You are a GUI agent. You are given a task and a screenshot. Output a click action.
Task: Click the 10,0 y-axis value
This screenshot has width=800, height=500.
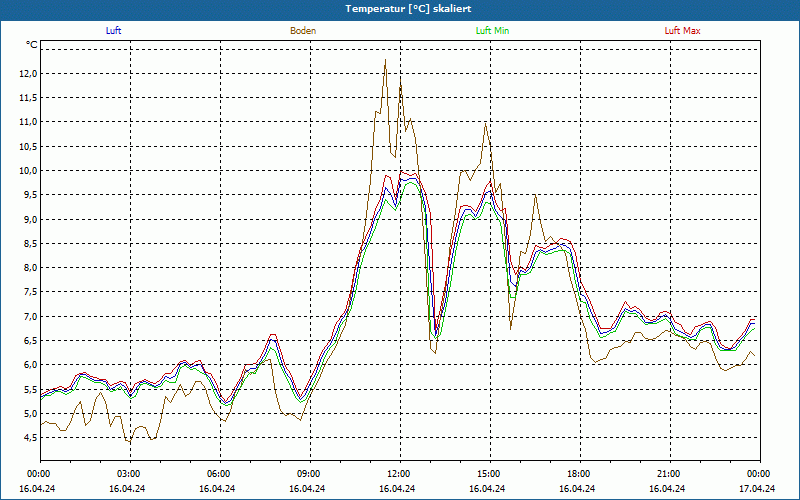(x=29, y=171)
